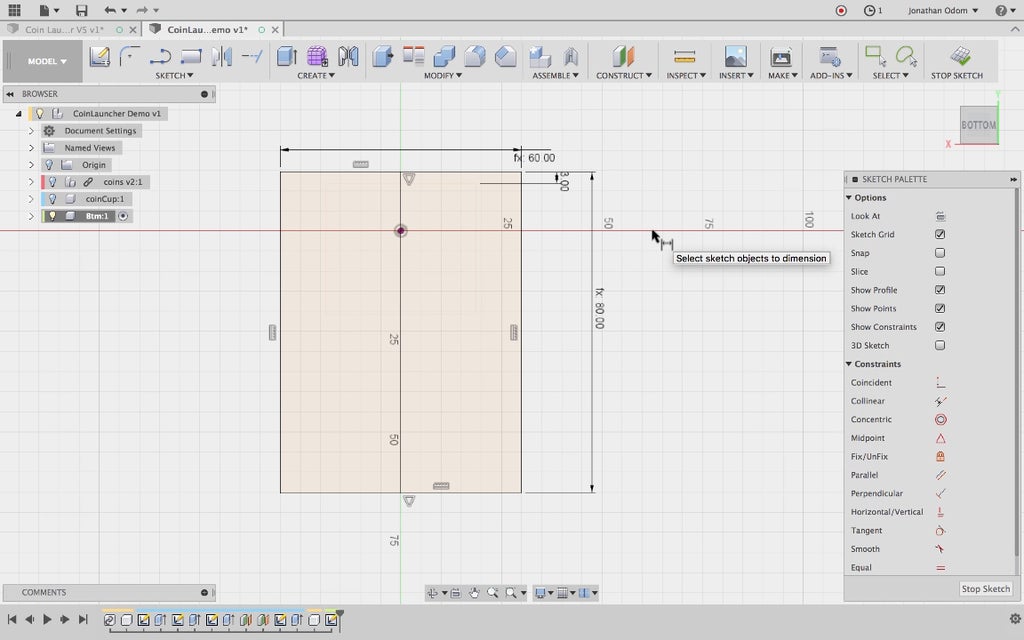Click the timeline play button
1024x640 pixels.
[47, 620]
